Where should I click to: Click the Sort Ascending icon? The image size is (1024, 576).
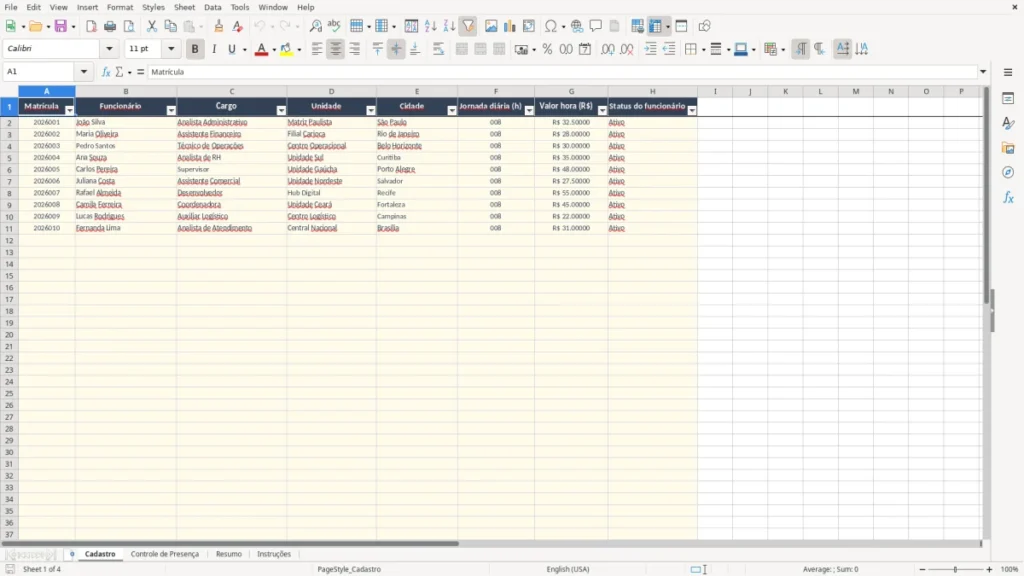tap(430, 26)
